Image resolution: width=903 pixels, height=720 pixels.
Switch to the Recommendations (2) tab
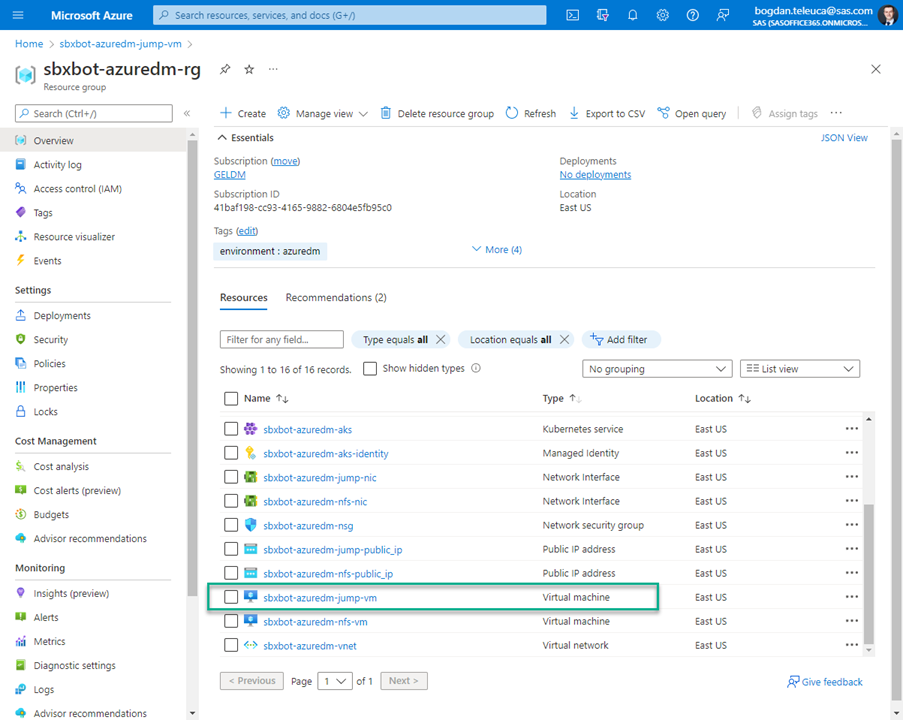click(x=335, y=297)
